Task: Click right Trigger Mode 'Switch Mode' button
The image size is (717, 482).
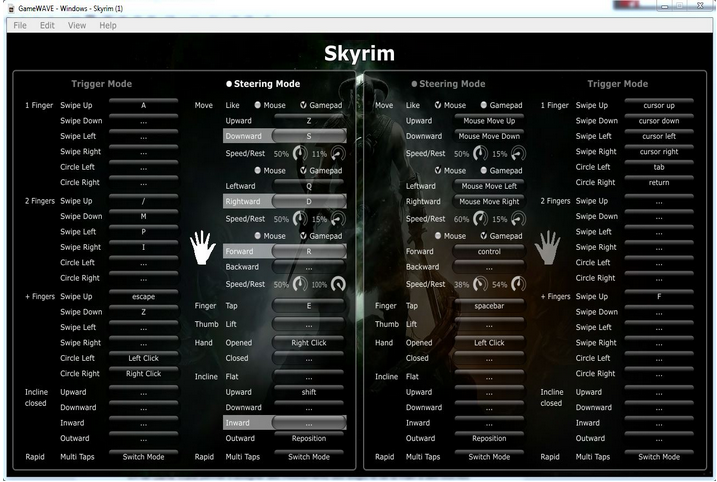Action: [657, 457]
